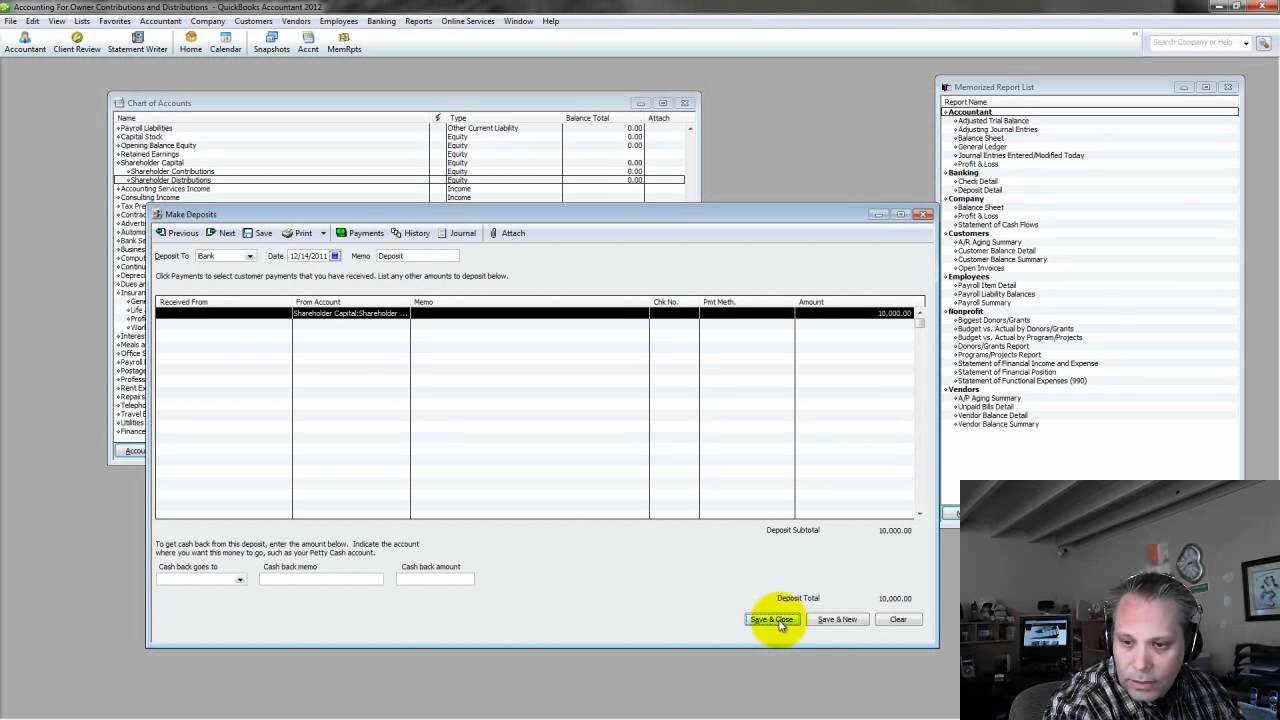Select Shareholder Distributions account row
The image size is (1280, 720).
point(400,180)
